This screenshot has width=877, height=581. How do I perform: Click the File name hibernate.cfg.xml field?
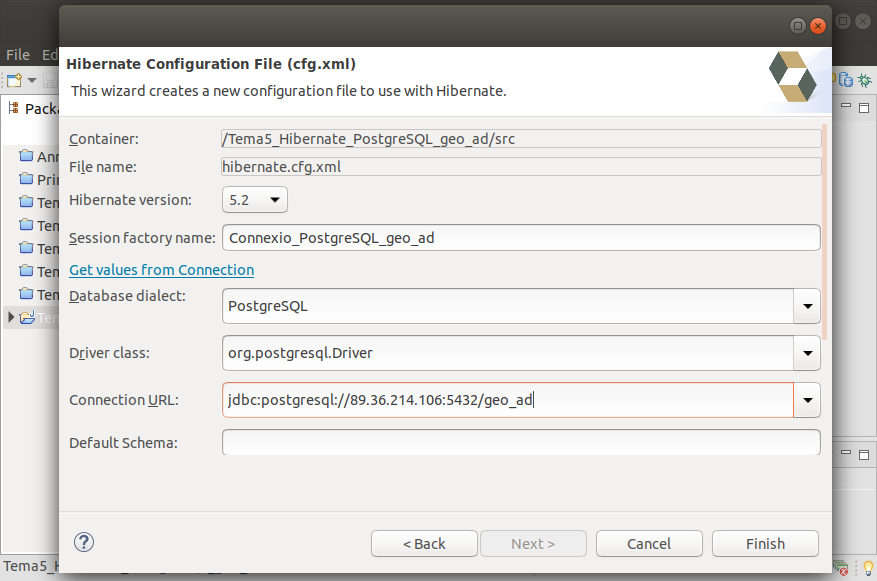pos(521,167)
